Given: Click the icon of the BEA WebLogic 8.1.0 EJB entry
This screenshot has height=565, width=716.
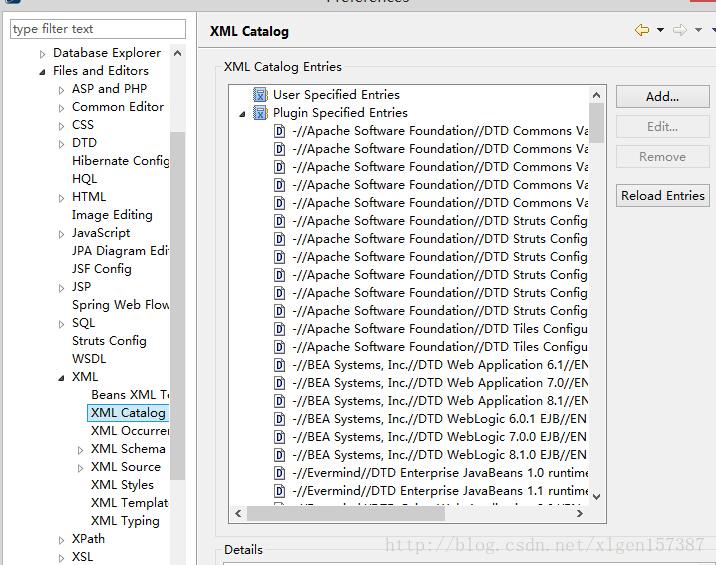Looking at the screenshot, I should click(280, 455).
